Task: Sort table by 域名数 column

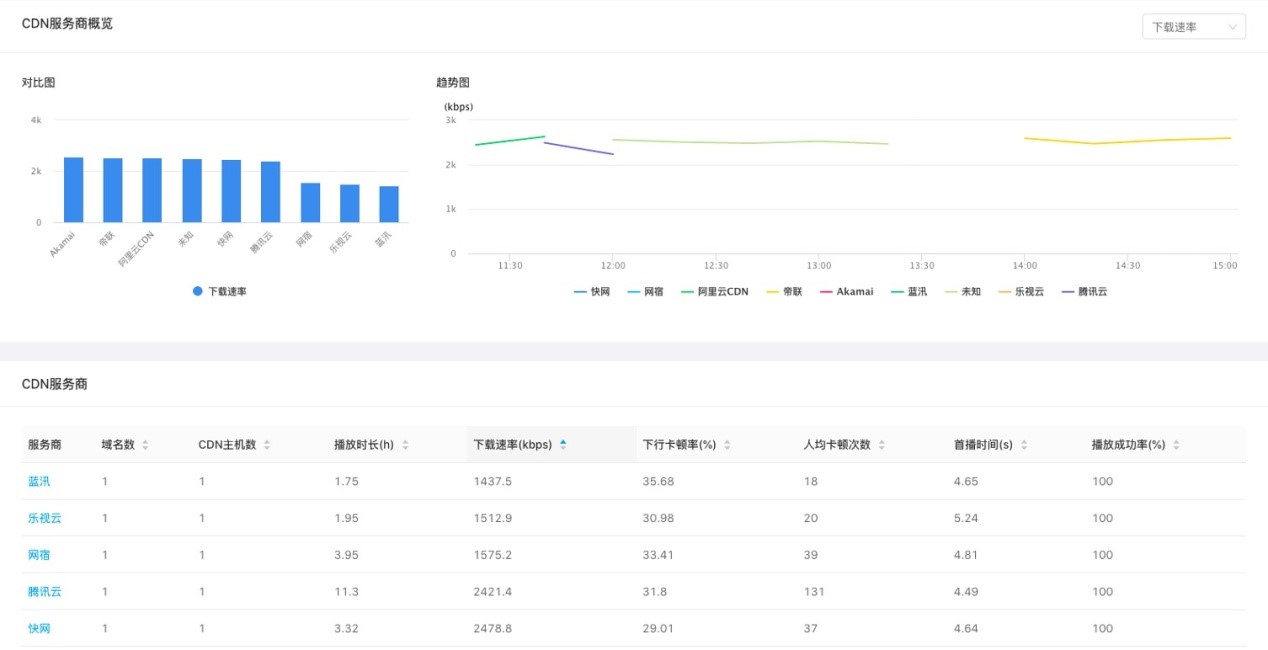Action: [125, 445]
